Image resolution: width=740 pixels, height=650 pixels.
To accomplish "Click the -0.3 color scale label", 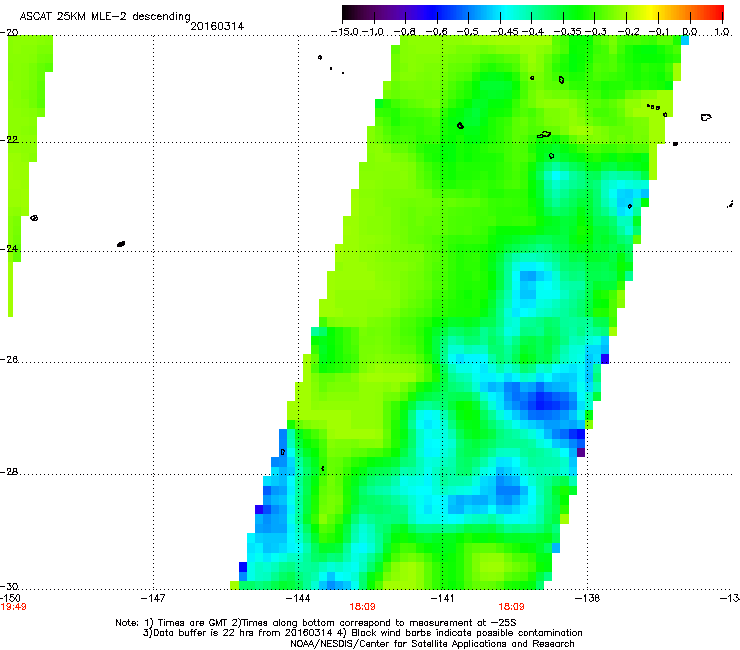I will 596,32.
